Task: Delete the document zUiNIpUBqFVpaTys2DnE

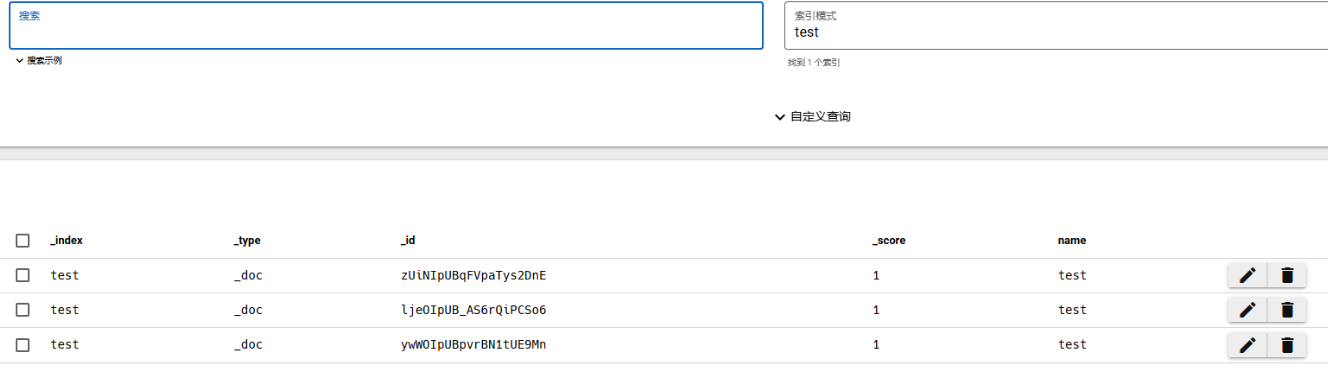Action: [x=1287, y=276]
